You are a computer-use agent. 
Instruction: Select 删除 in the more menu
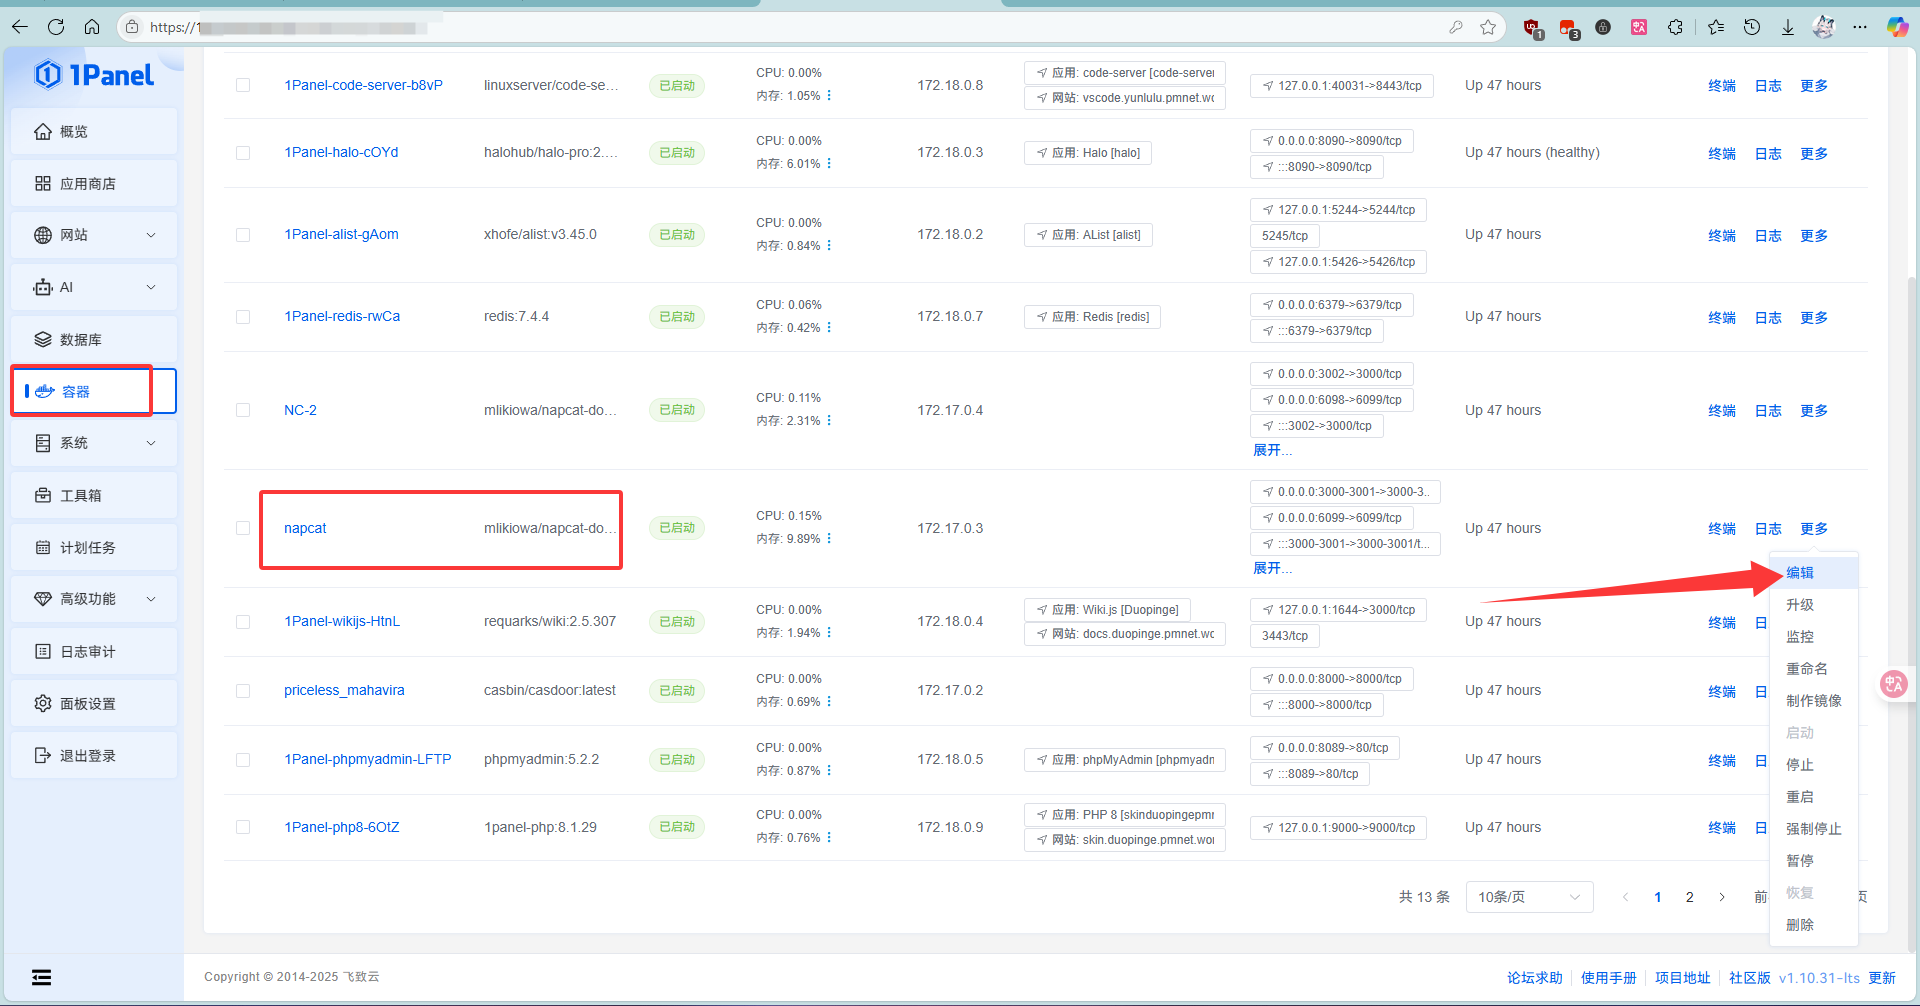point(1800,925)
